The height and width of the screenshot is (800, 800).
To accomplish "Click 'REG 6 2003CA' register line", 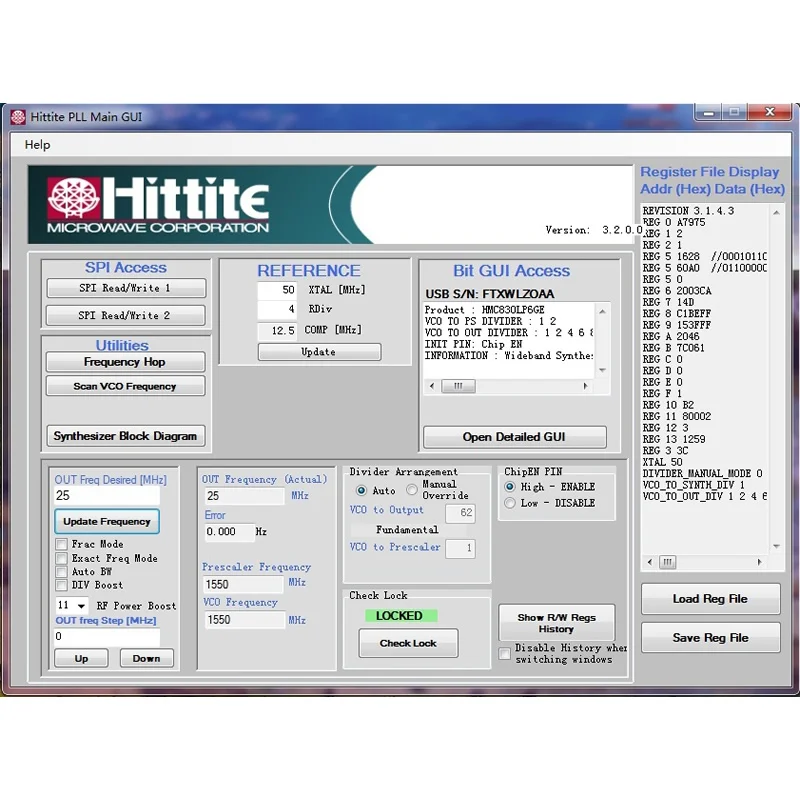I will click(677, 291).
